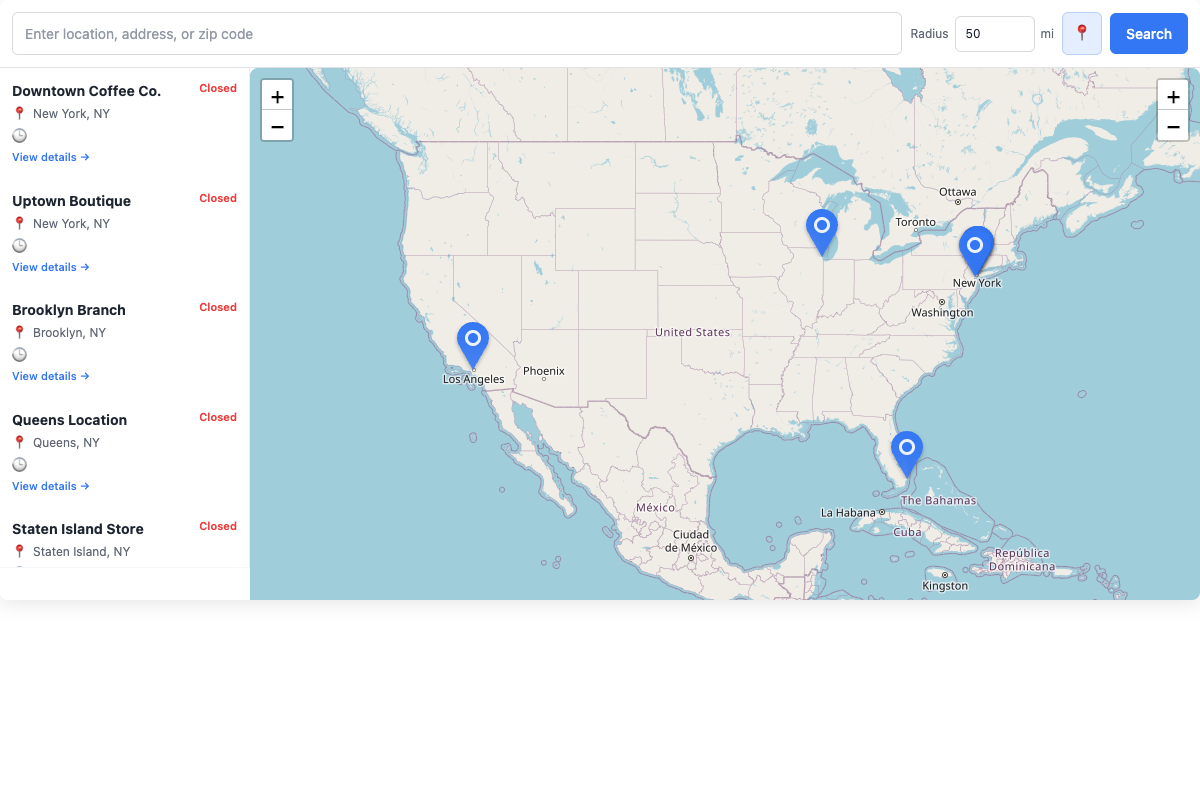Viewport: 1200px width, 800px height.
Task: Select the Downtown Coffee Co. store title
Action: pyautogui.click(x=86, y=91)
